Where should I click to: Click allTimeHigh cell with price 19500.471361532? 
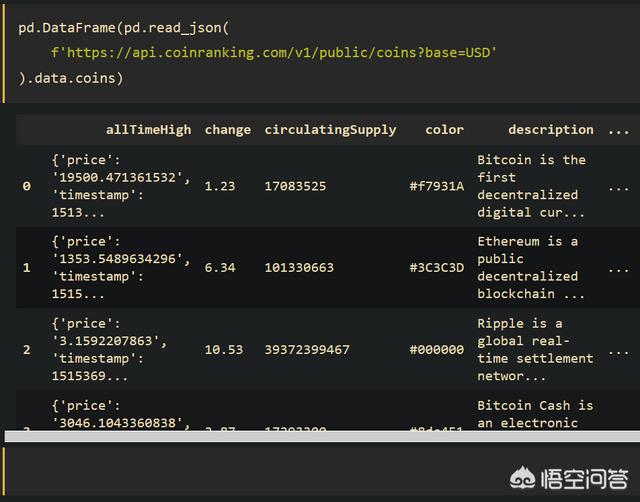click(x=121, y=186)
